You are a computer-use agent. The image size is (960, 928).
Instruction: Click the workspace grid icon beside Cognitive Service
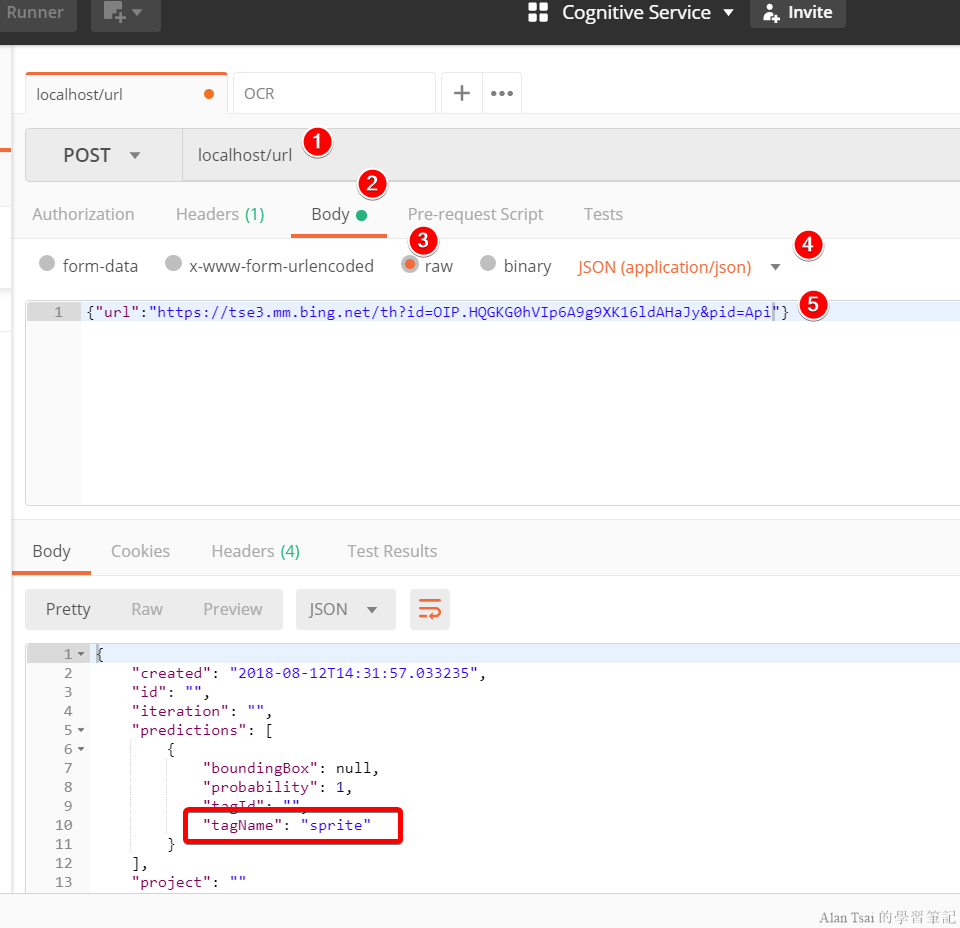(x=538, y=12)
